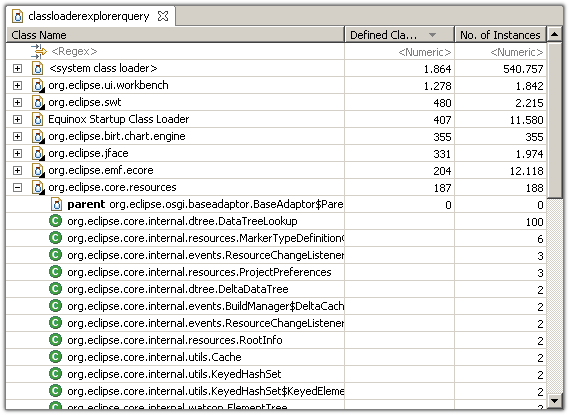
Task: Sort by No. of Instances column header
Action: [x=500, y=35]
